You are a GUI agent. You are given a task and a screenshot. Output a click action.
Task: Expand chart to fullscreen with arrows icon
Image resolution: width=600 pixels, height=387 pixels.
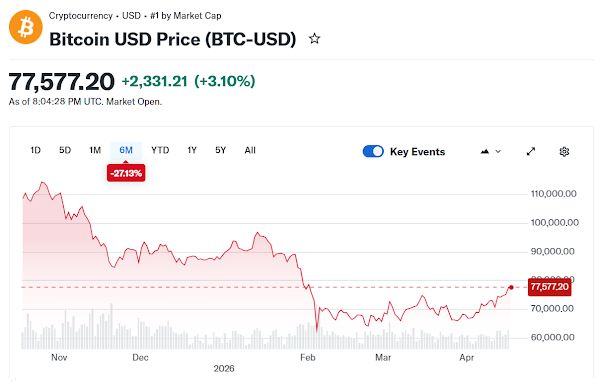point(531,152)
